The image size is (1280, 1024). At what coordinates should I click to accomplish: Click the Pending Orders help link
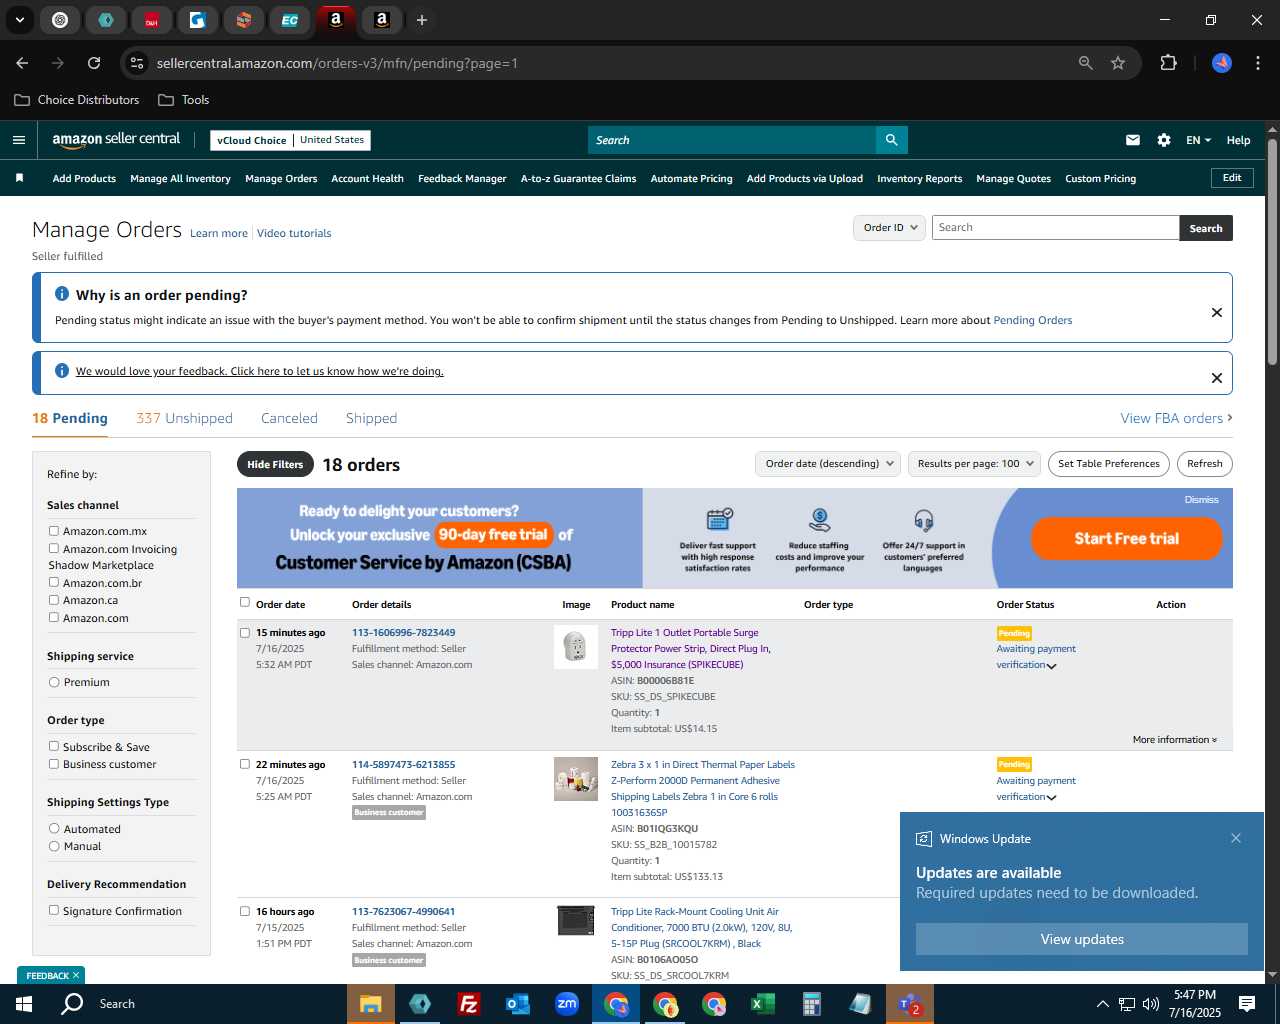coord(1032,321)
